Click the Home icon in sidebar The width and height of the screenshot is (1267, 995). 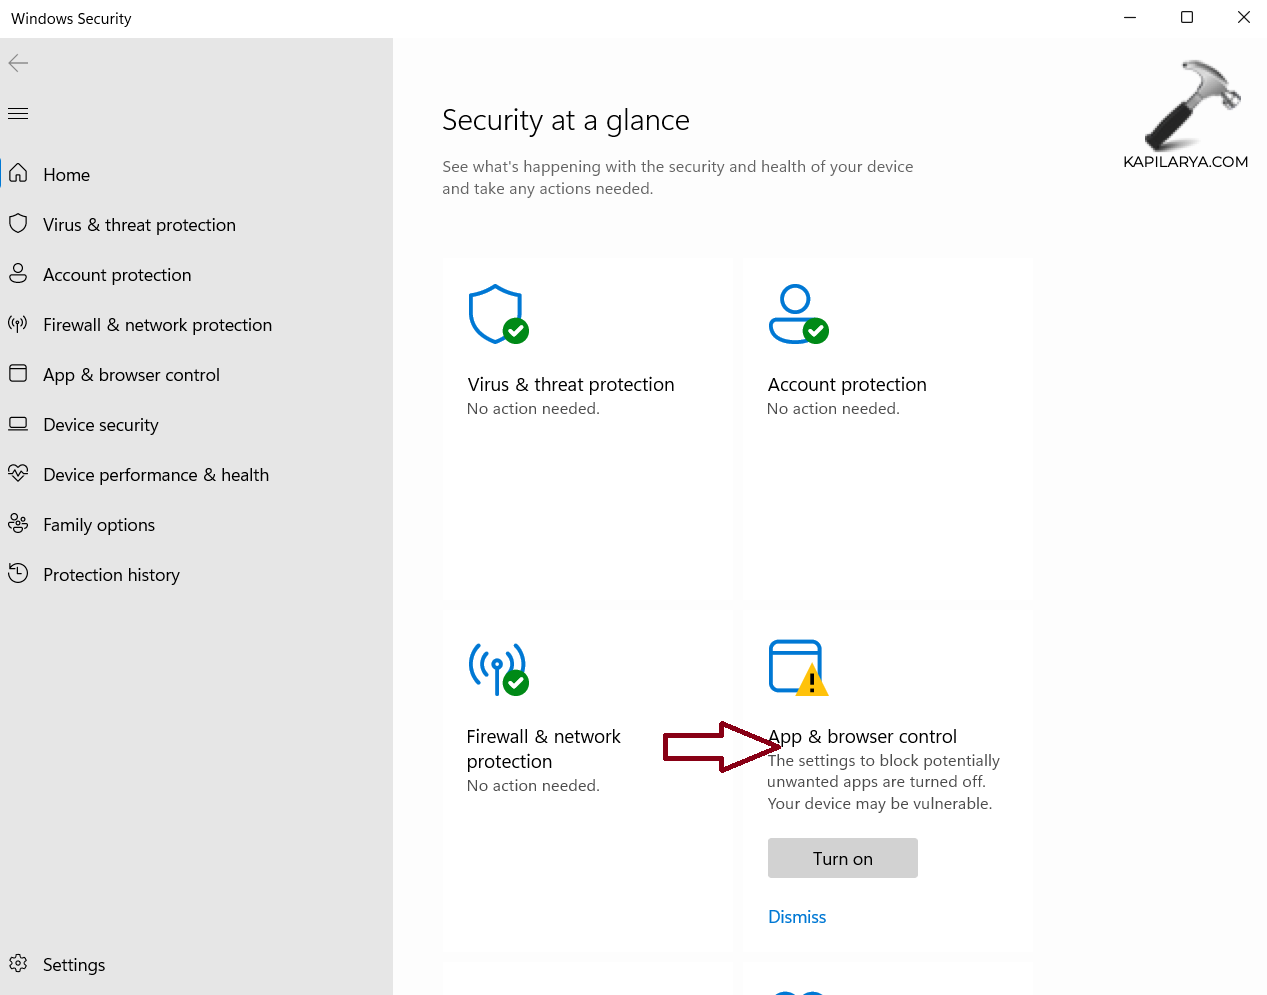click(x=18, y=174)
